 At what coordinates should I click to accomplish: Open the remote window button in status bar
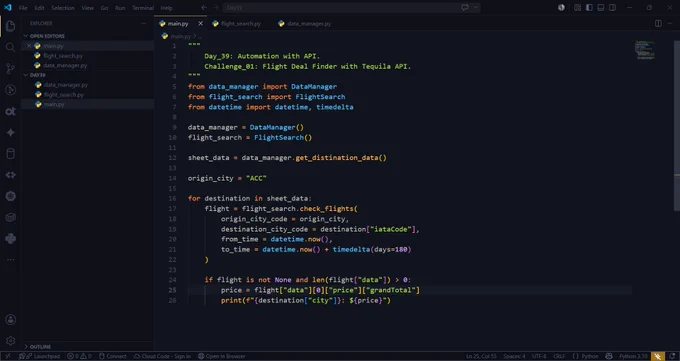(x=8, y=356)
